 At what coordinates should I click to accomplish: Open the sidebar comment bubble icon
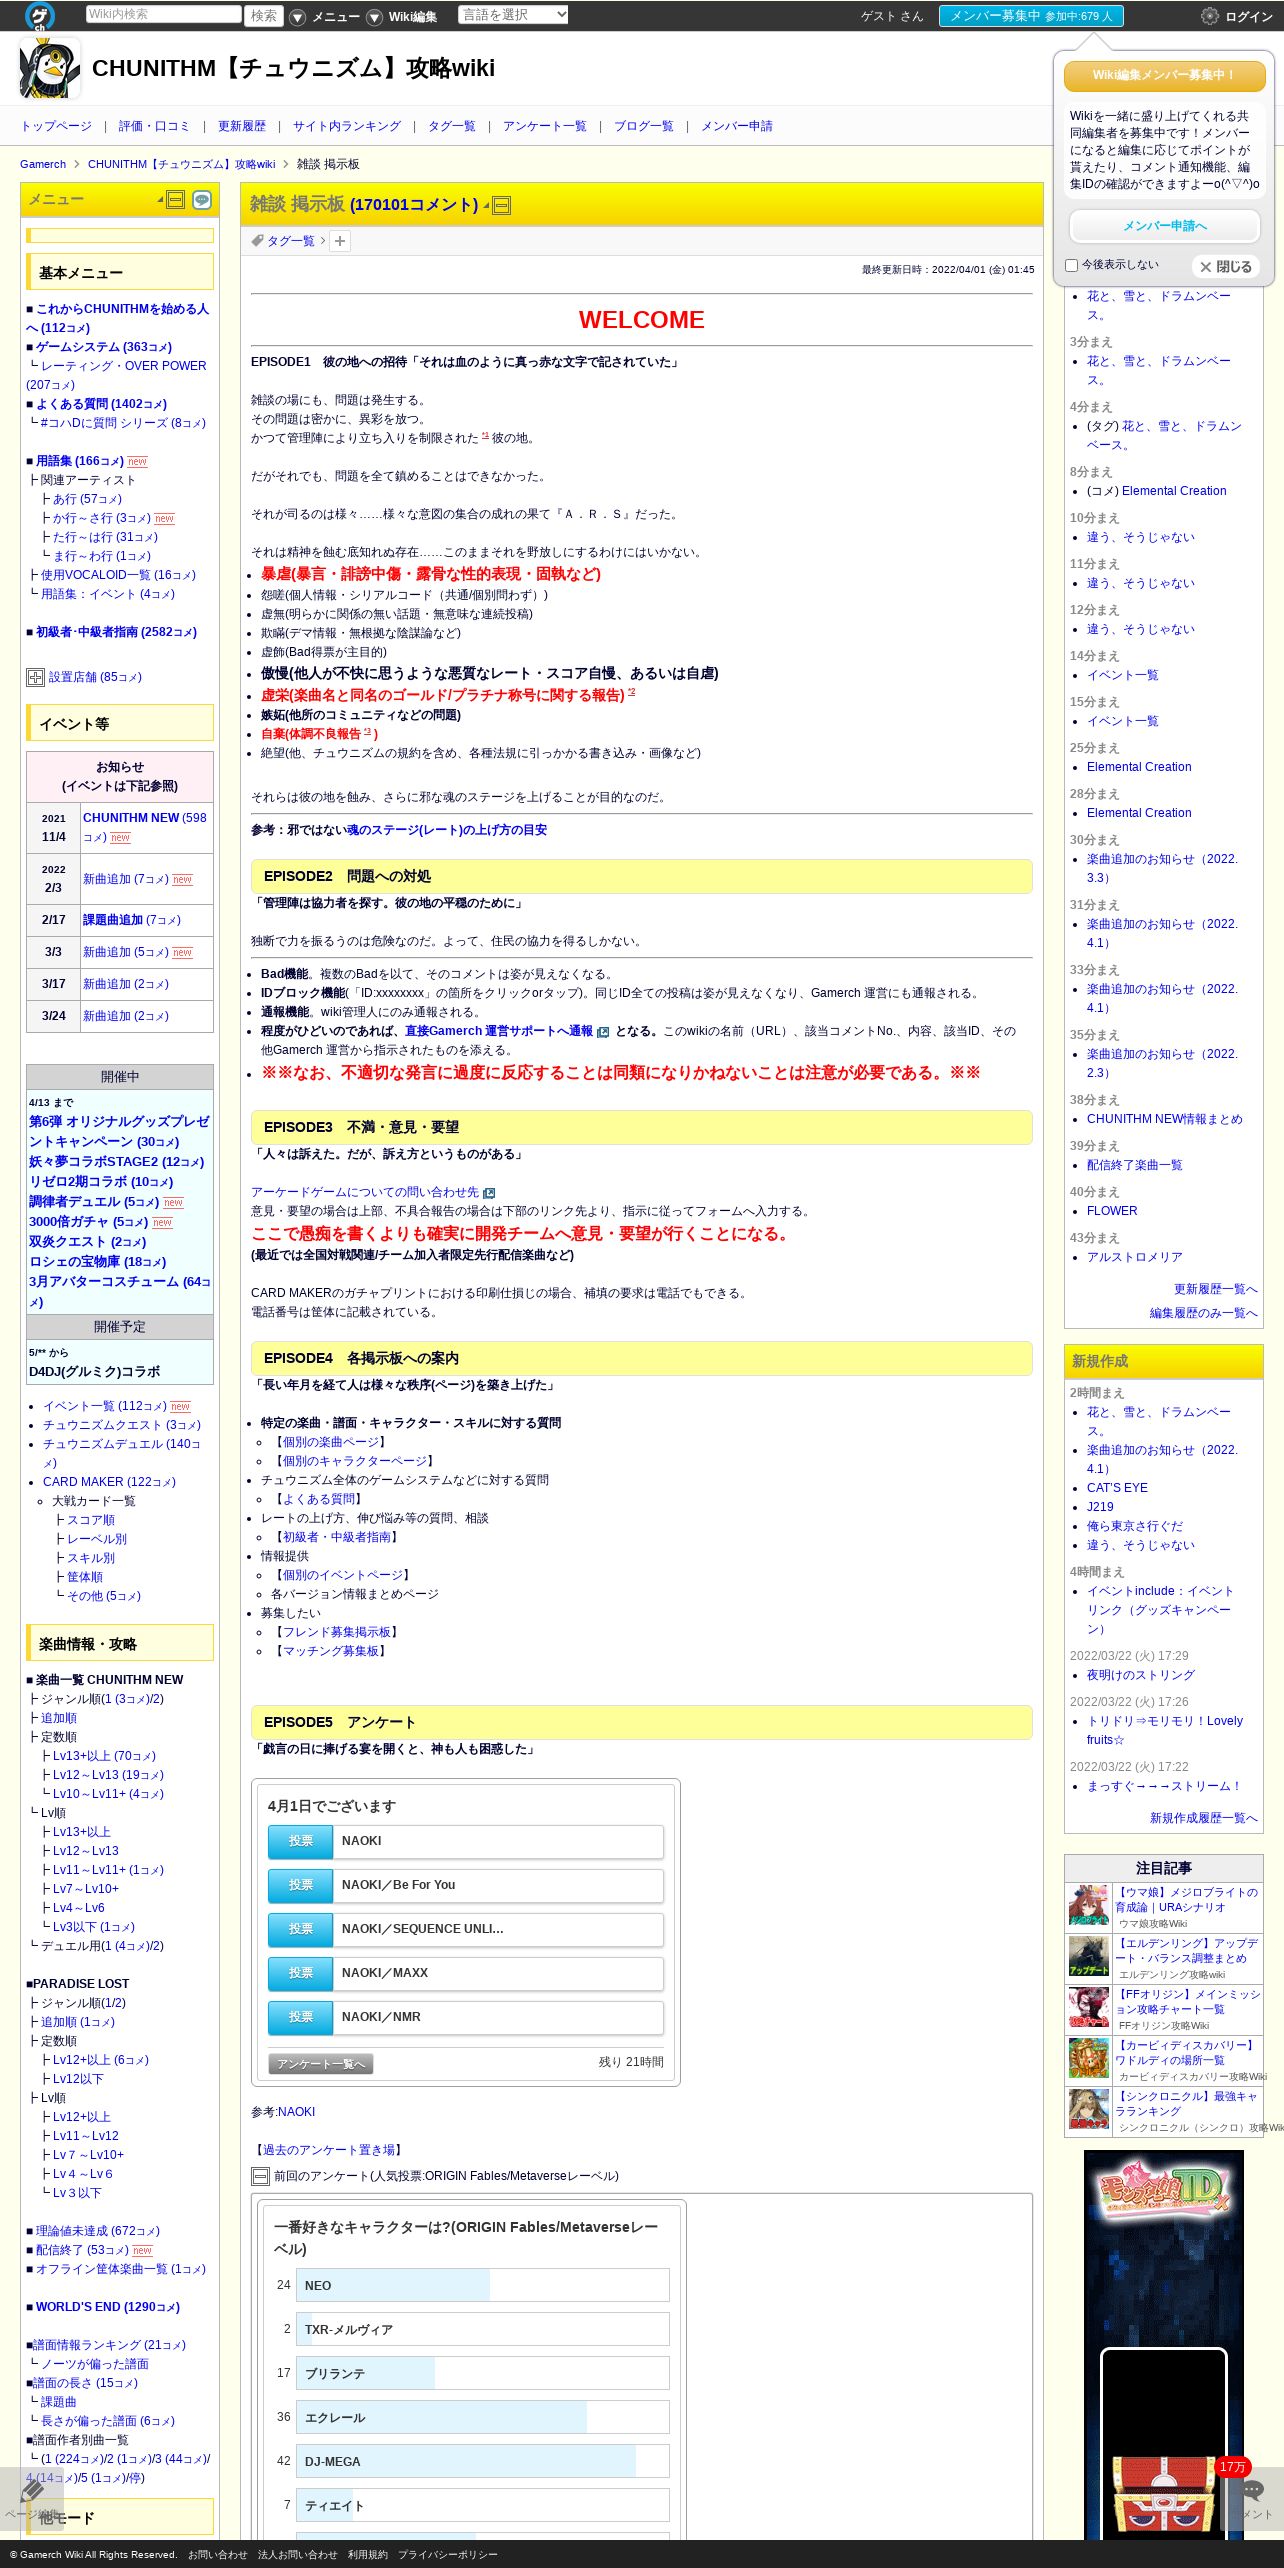(202, 200)
